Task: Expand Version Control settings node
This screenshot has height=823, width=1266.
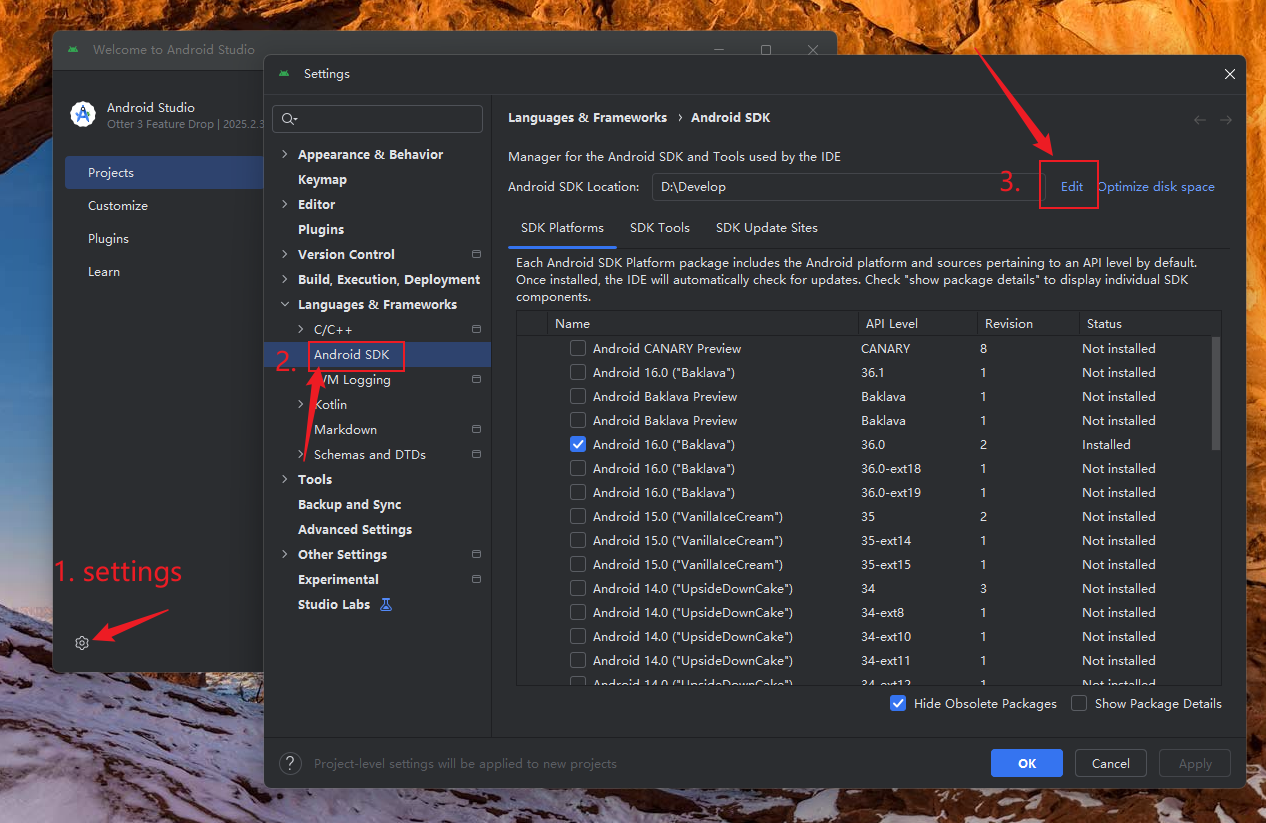Action: click(285, 254)
